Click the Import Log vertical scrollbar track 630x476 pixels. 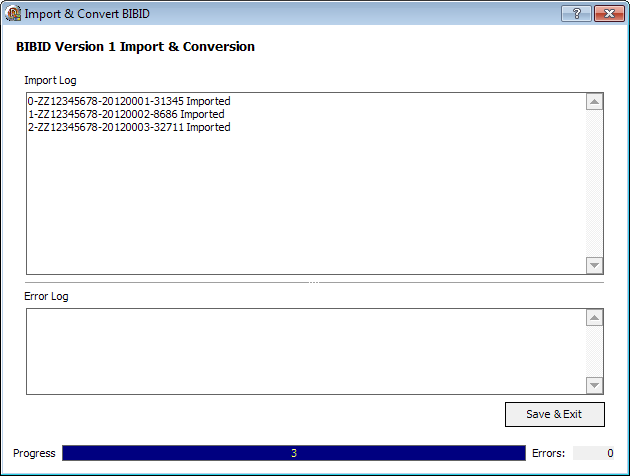click(595, 183)
